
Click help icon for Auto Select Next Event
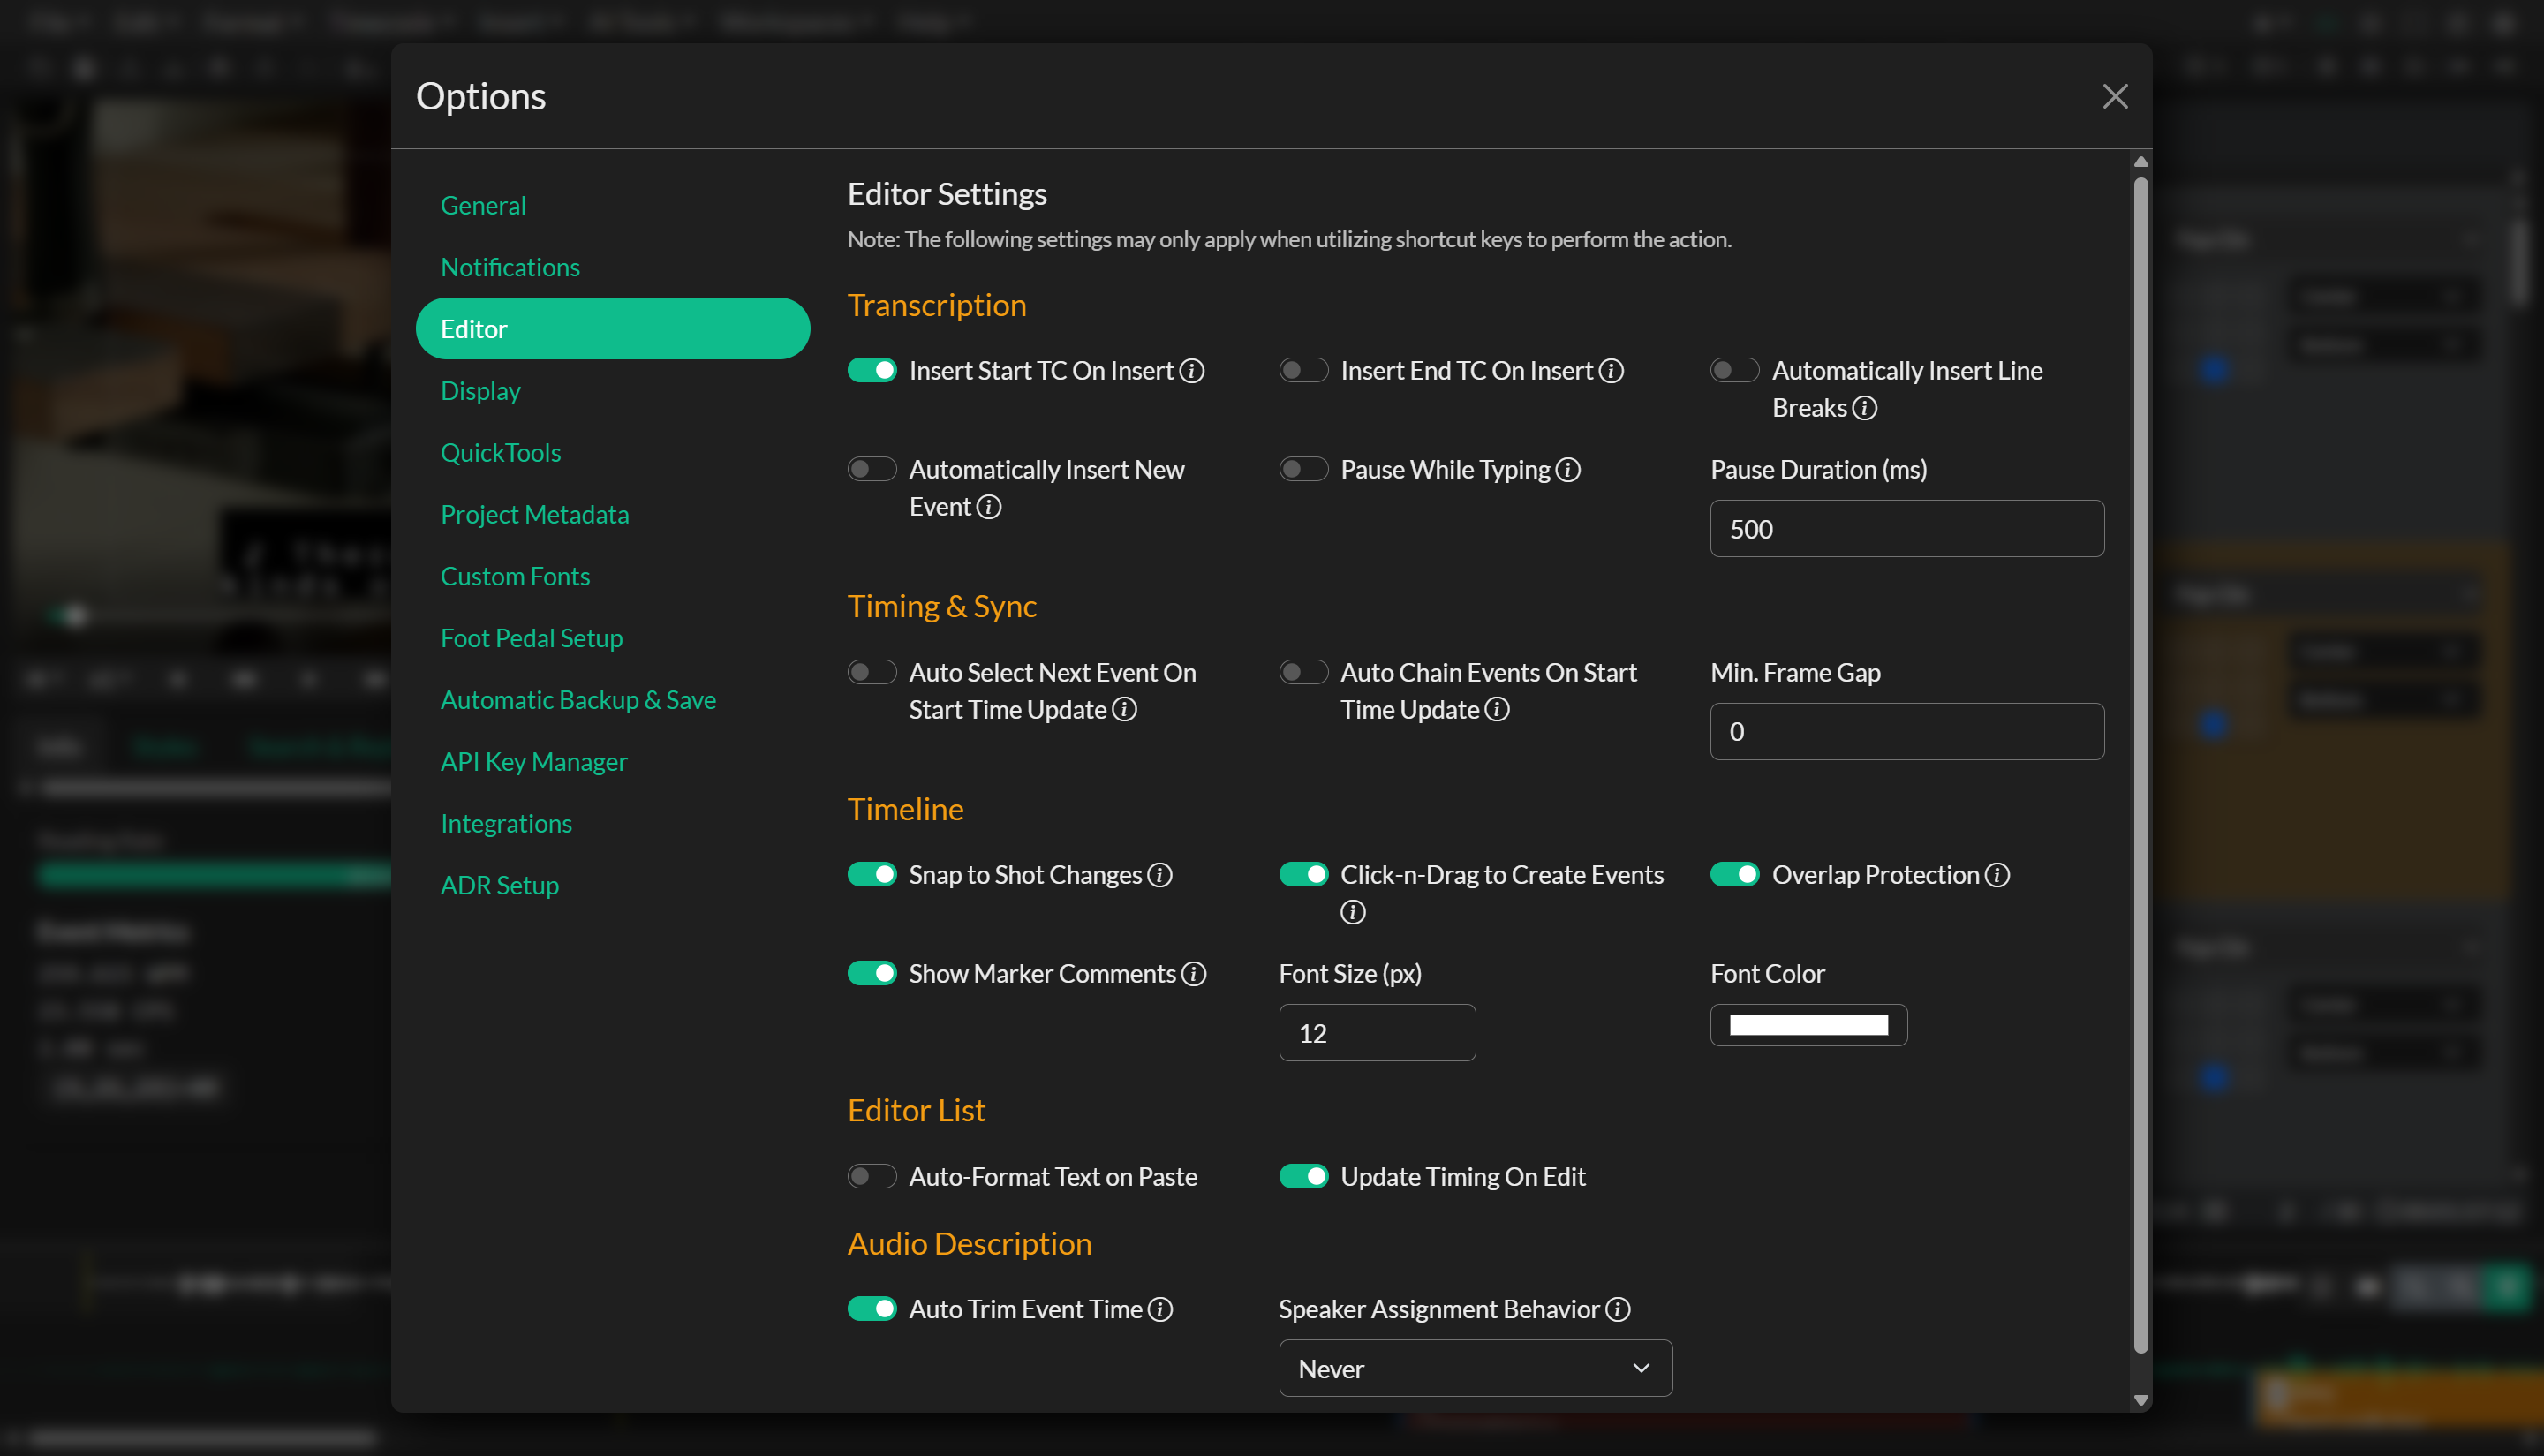click(1125, 710)
